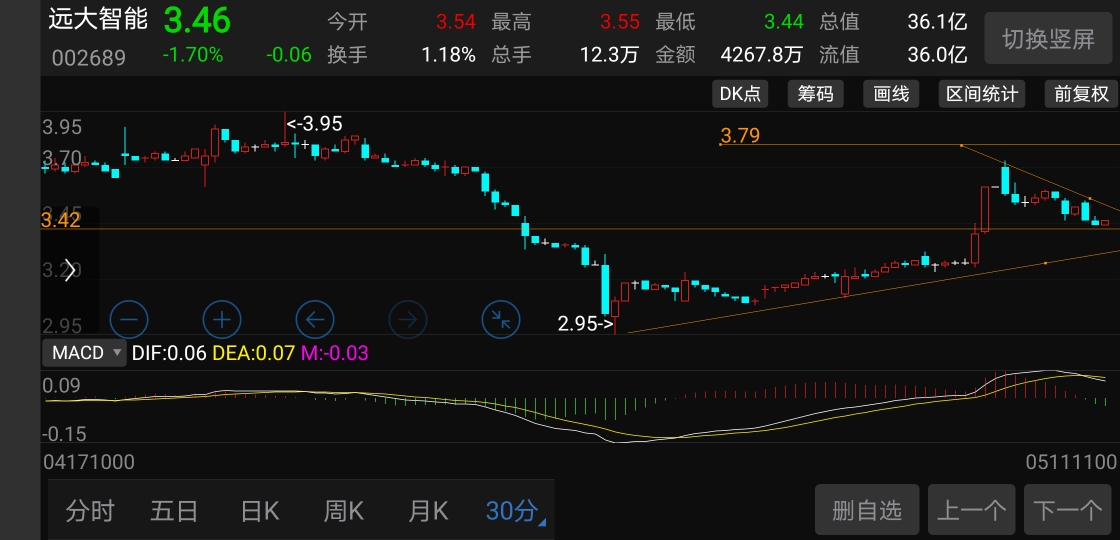Viewport: 1120px width, 540px height.
Task: Tap the 2.95-> low price marker
Action: point(585,324)
